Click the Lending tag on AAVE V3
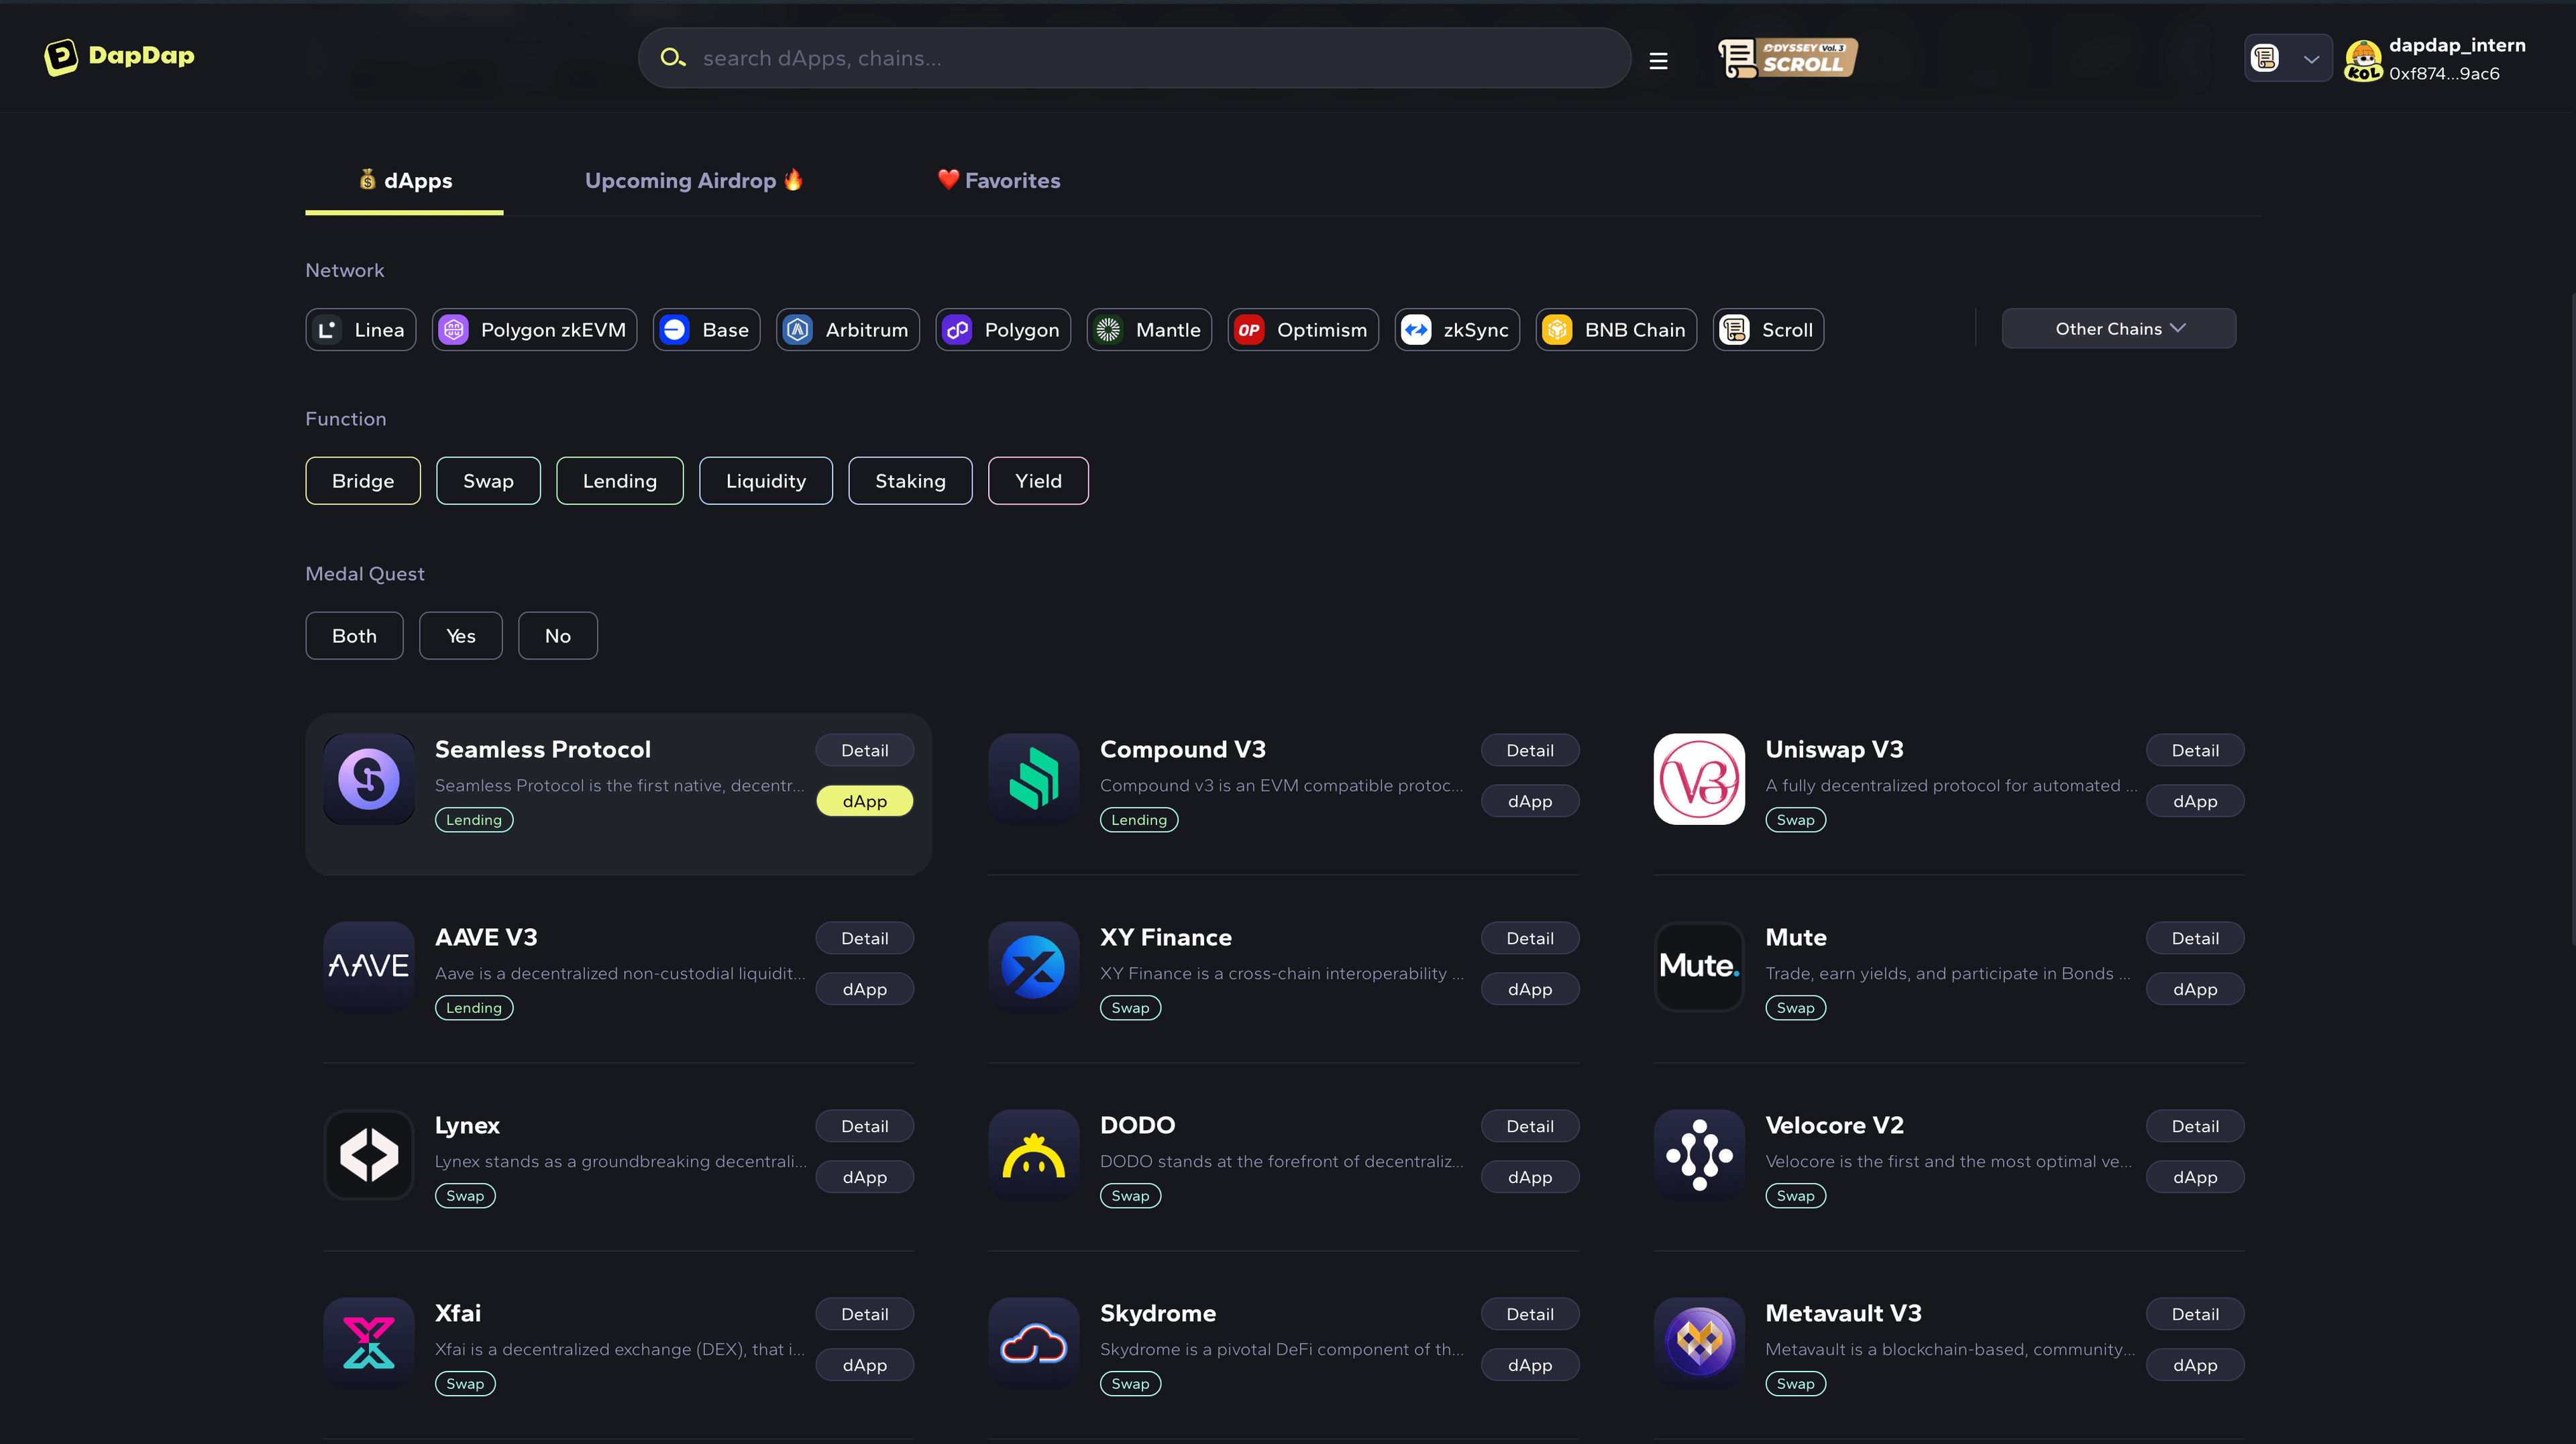 point(474,1008)
